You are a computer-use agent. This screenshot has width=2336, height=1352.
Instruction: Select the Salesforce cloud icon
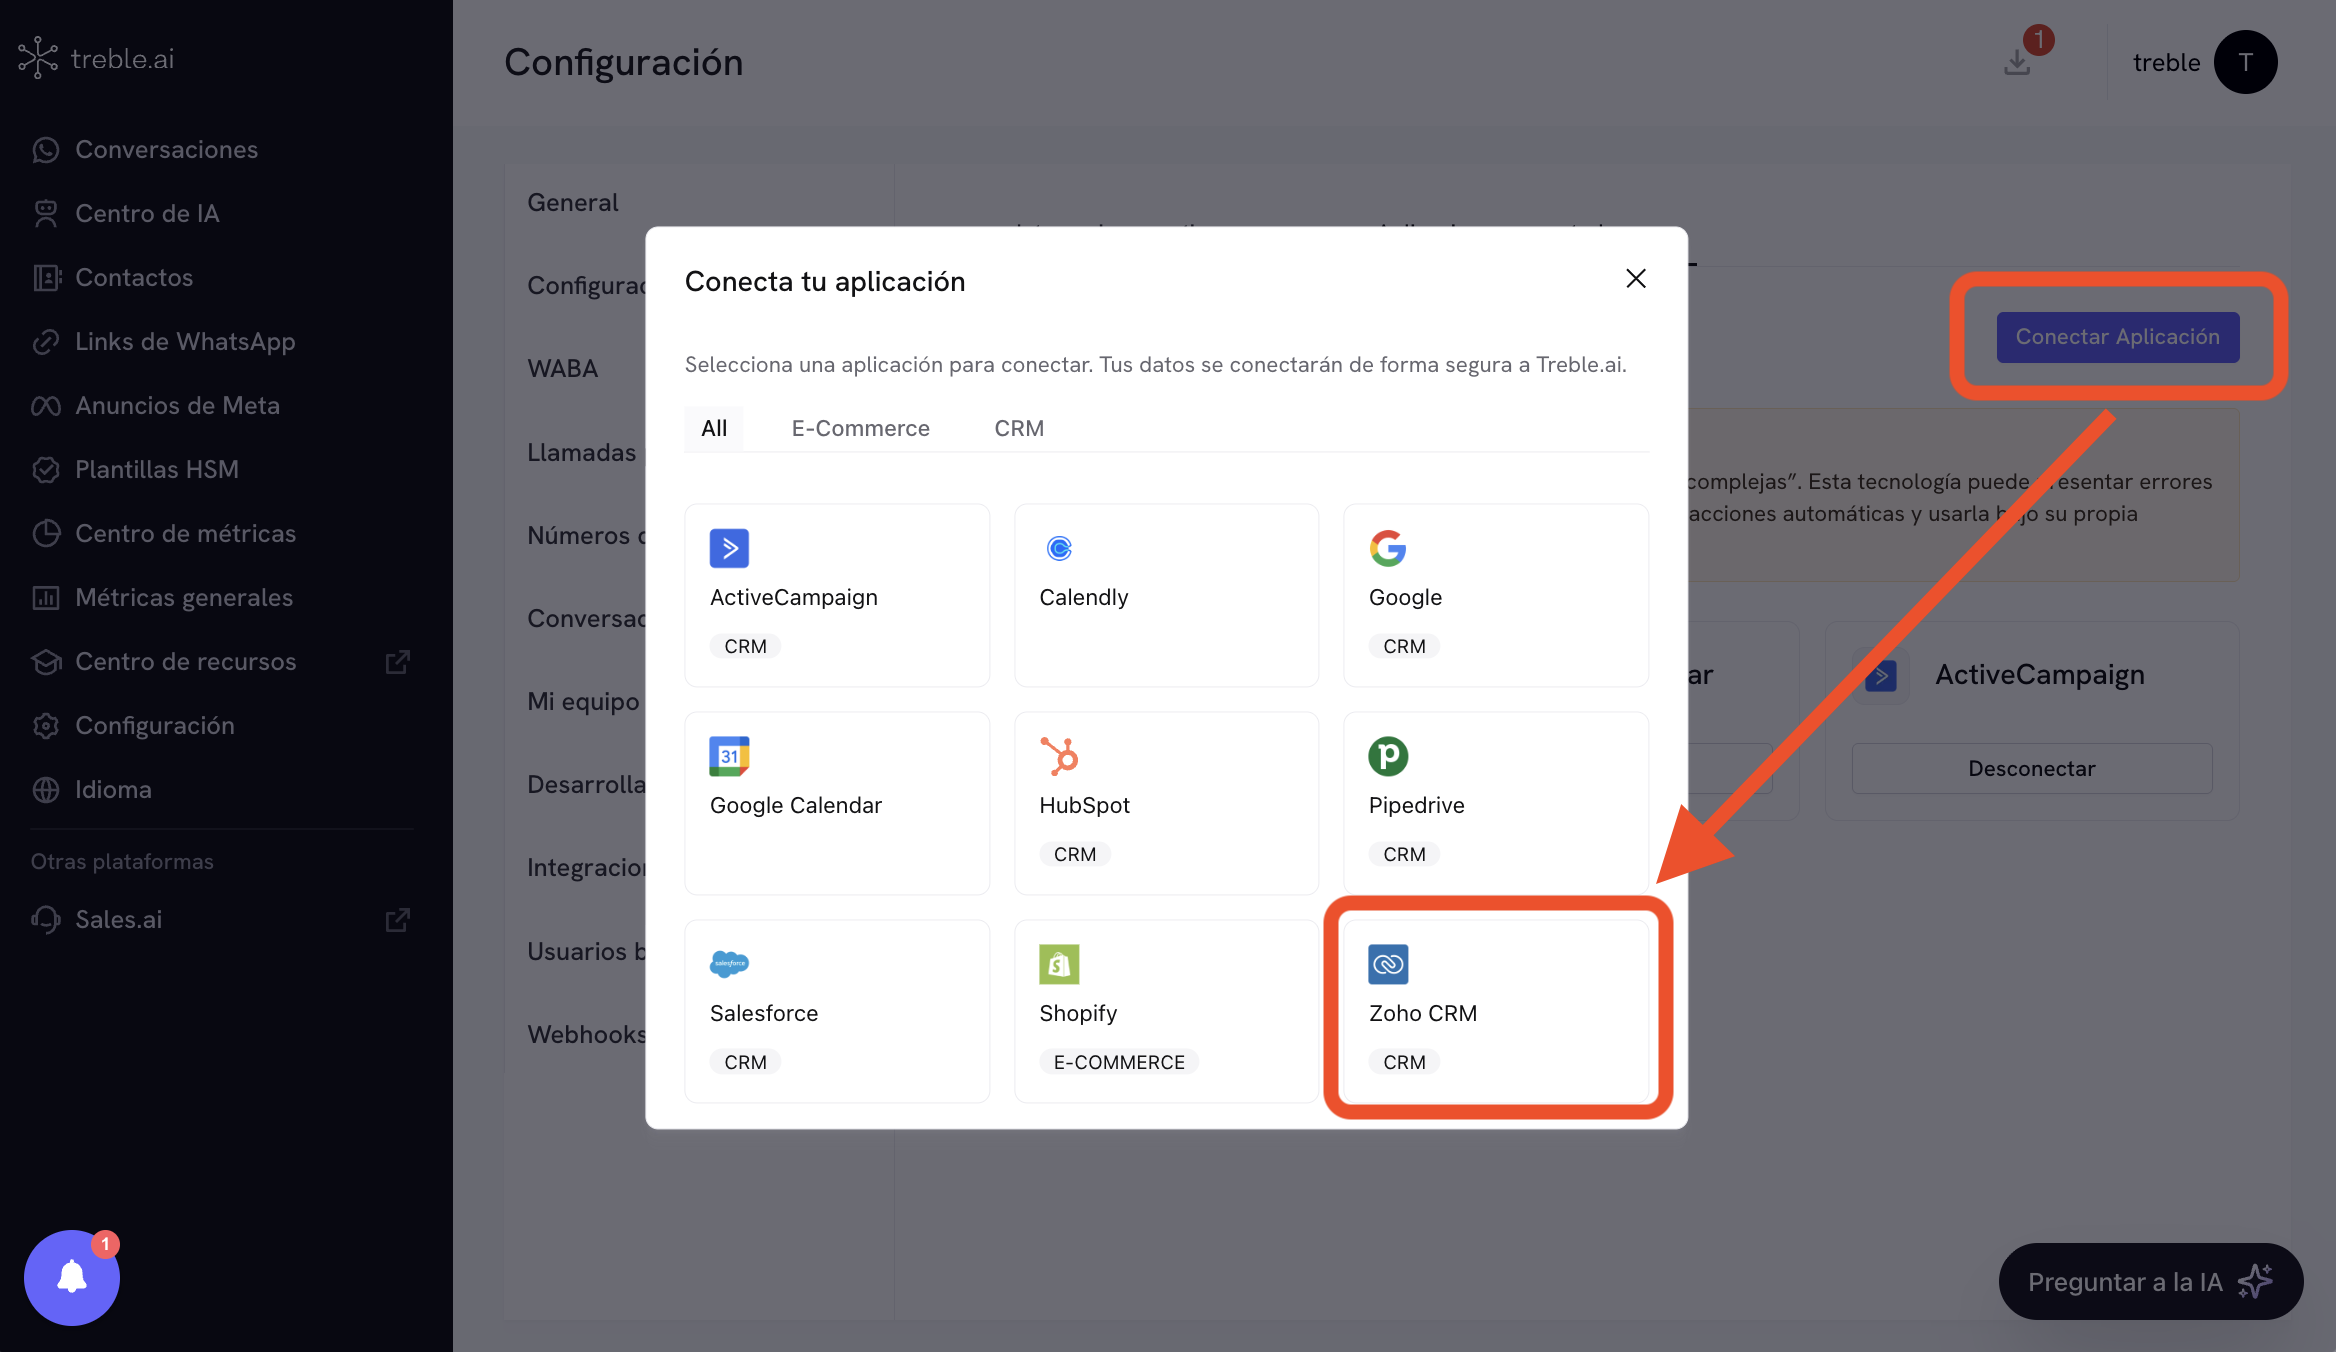pos(730,964)
